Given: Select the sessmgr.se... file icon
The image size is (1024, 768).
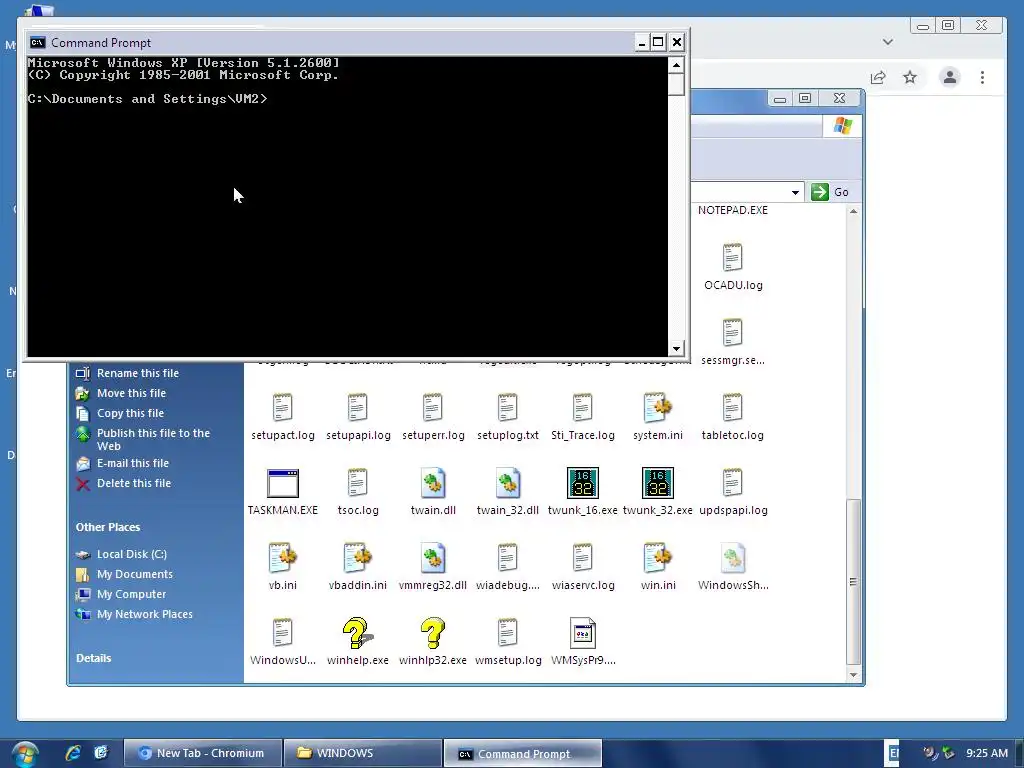Looking at the screenshot, I should (732, 333).
